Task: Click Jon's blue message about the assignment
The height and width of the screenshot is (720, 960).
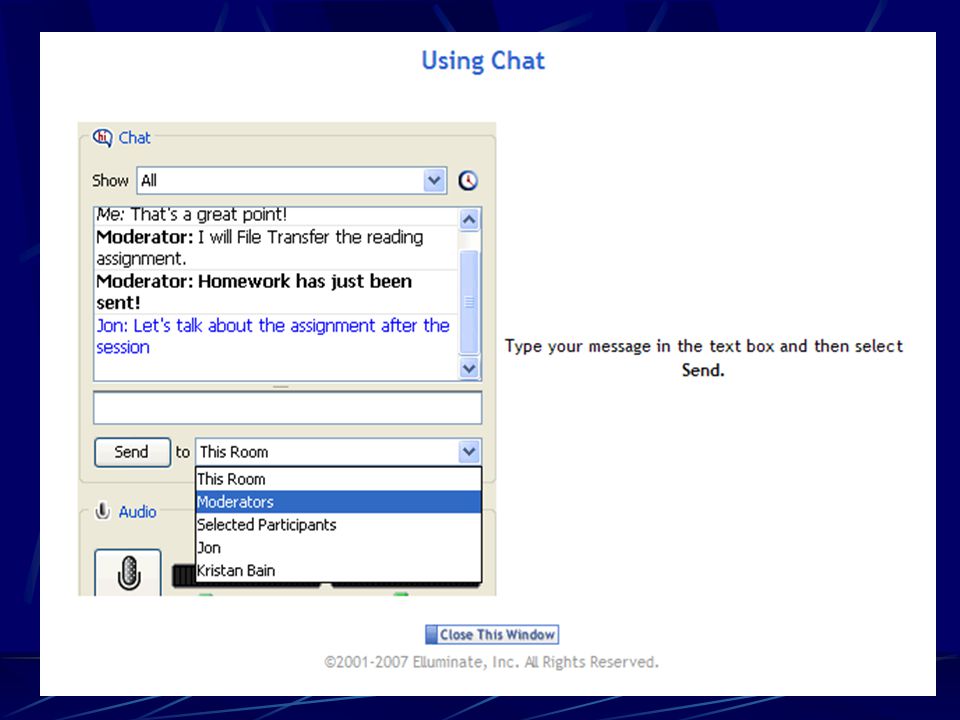Action: click(x=274, y=336)
